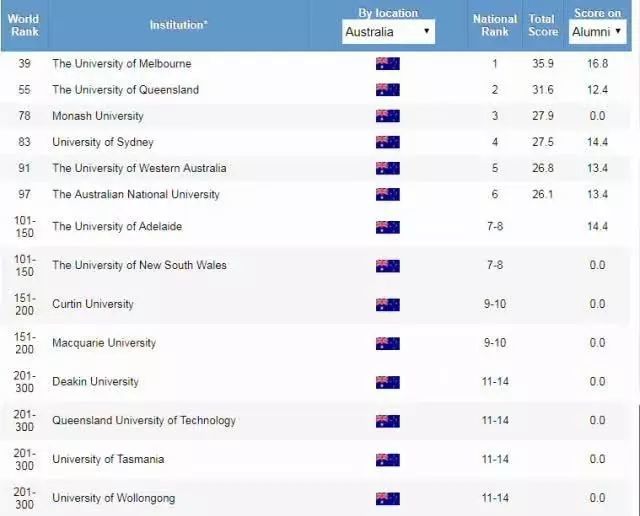Viewport: 640px width, 516px height.
Task: Click world rank 55 cell
Action: click(x=24, y=90)
